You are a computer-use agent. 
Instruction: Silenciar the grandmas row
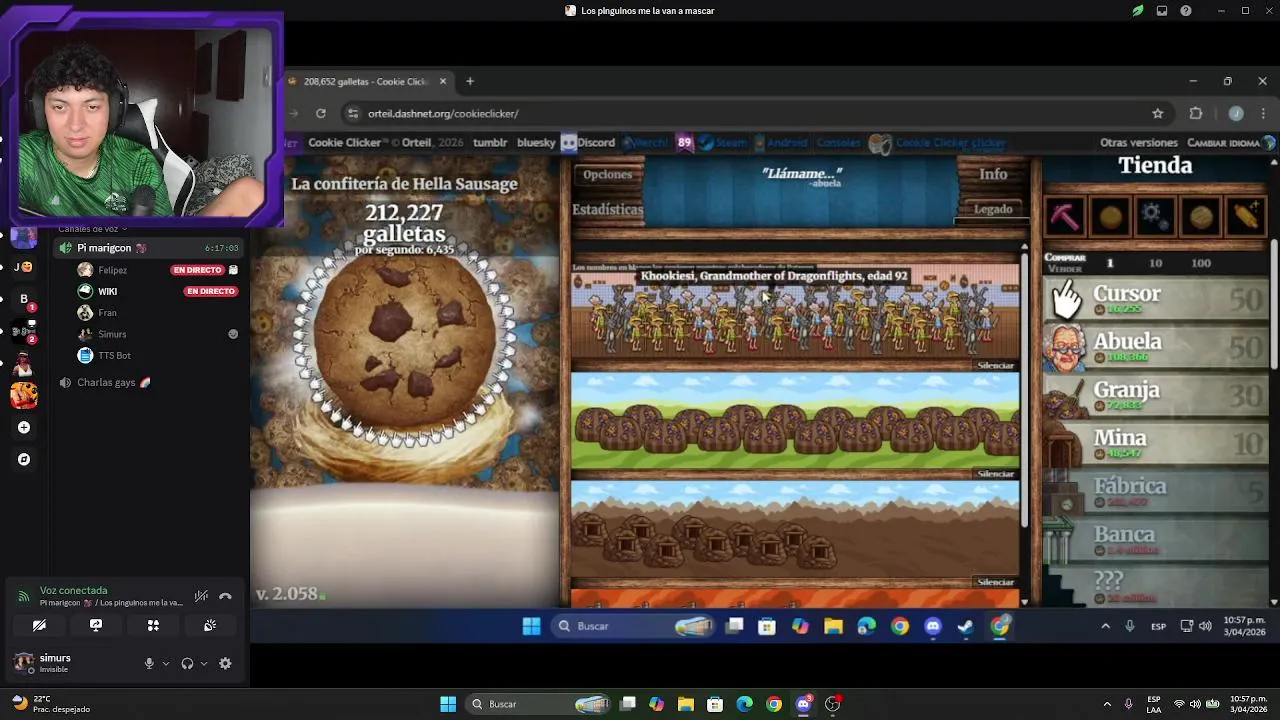click(x=995, y=365)
